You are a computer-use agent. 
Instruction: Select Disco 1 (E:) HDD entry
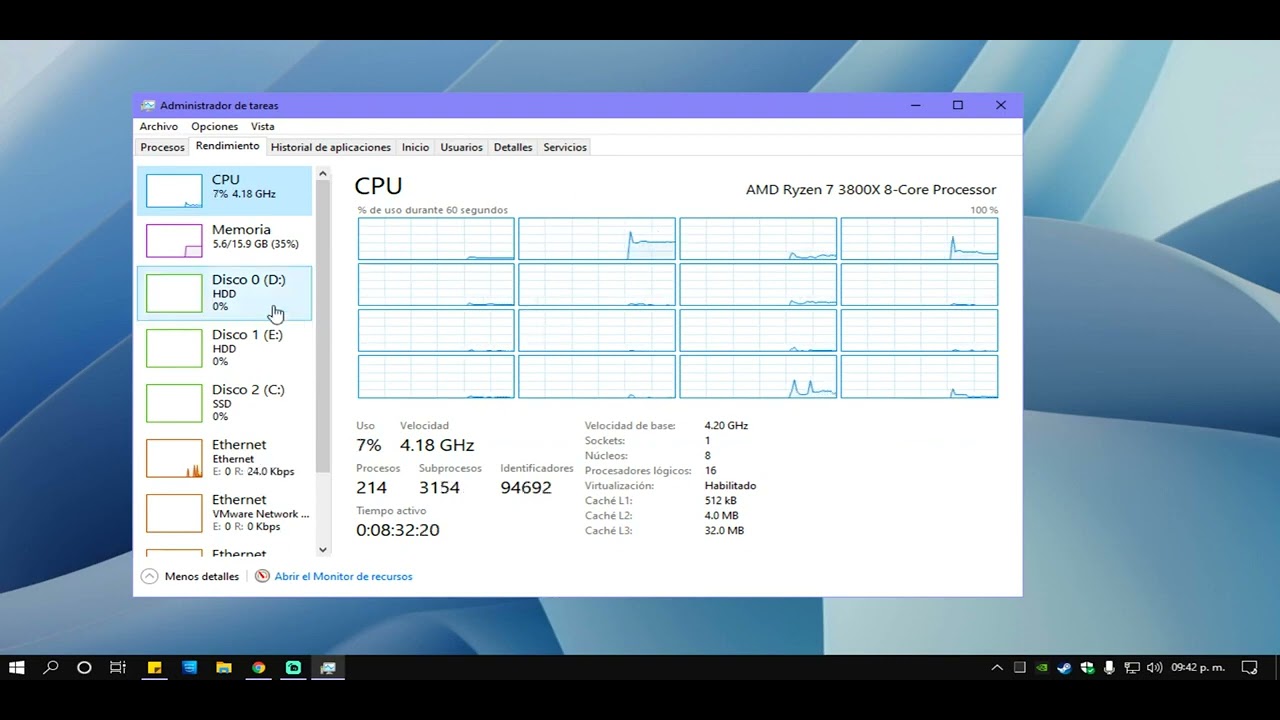(x=224, y=348)
